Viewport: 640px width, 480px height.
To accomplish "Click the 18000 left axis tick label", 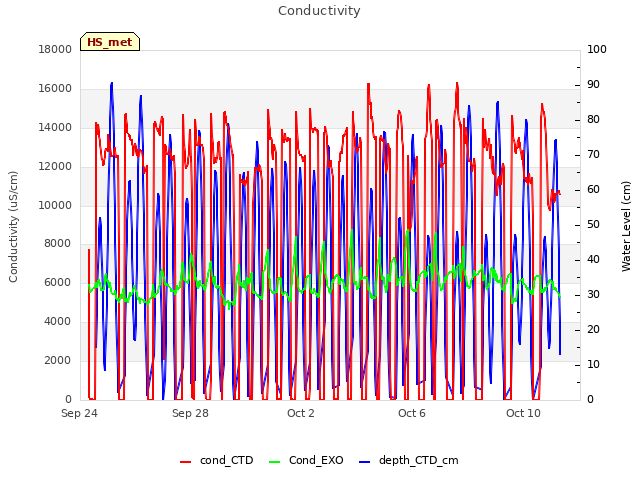I will pos(55,49).
